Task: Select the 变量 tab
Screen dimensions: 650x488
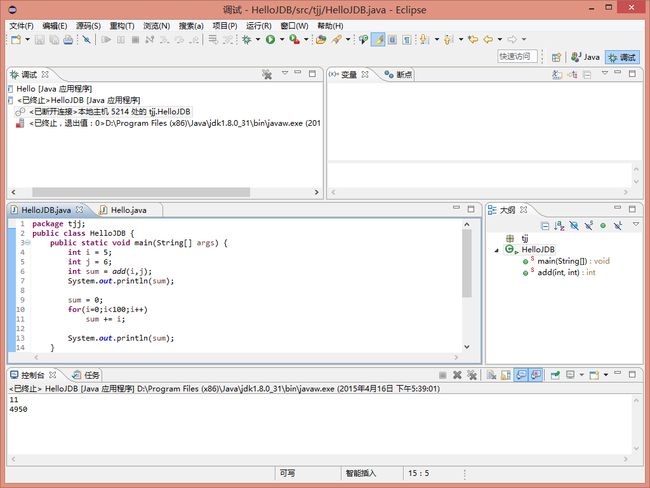Action: tap(349, 75)
